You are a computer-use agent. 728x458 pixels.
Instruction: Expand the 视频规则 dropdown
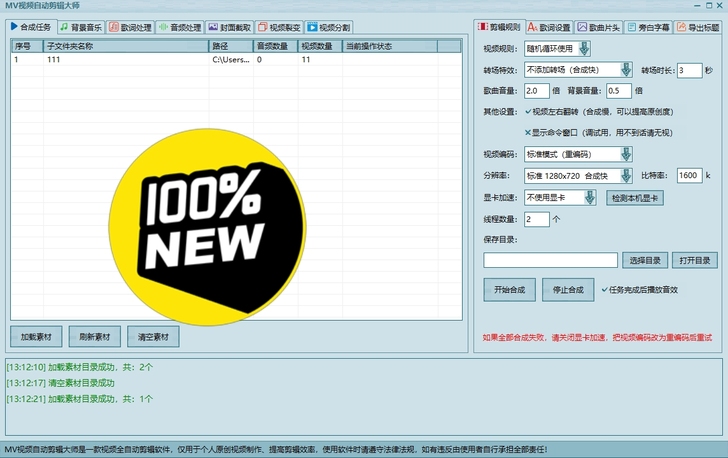[584, 49]
